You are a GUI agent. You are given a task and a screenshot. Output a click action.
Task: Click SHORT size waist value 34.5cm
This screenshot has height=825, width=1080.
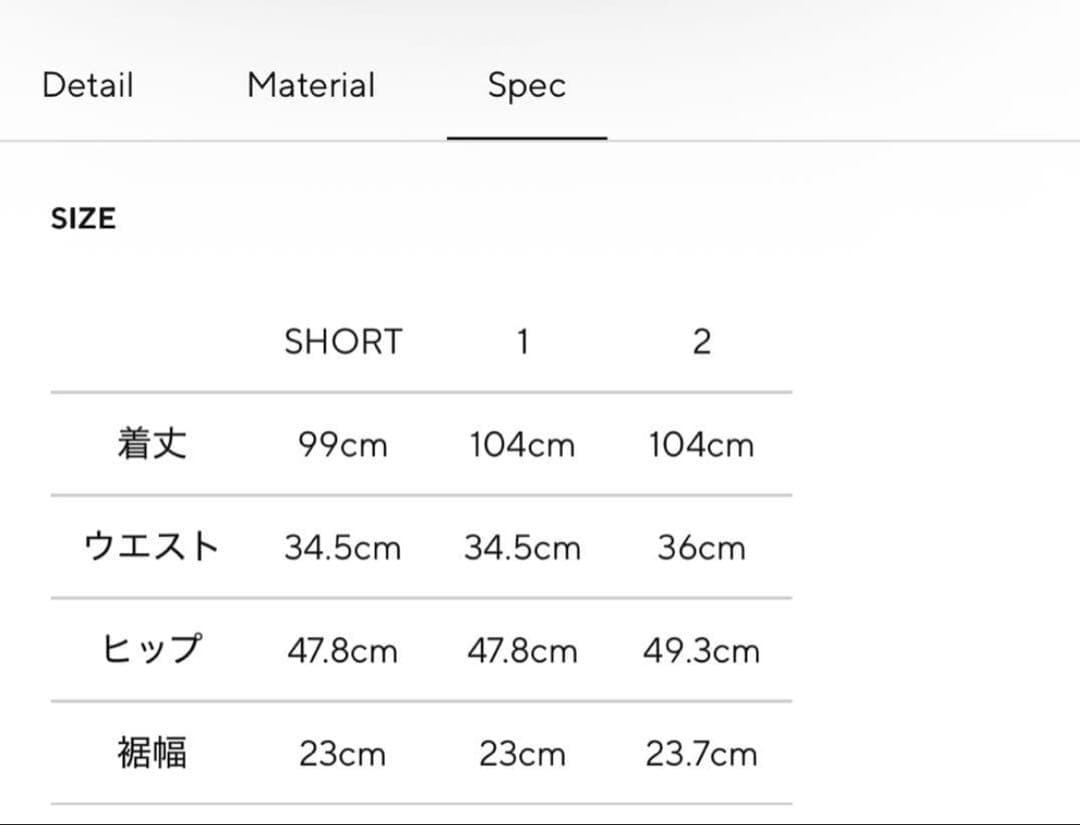coord(342,548)
